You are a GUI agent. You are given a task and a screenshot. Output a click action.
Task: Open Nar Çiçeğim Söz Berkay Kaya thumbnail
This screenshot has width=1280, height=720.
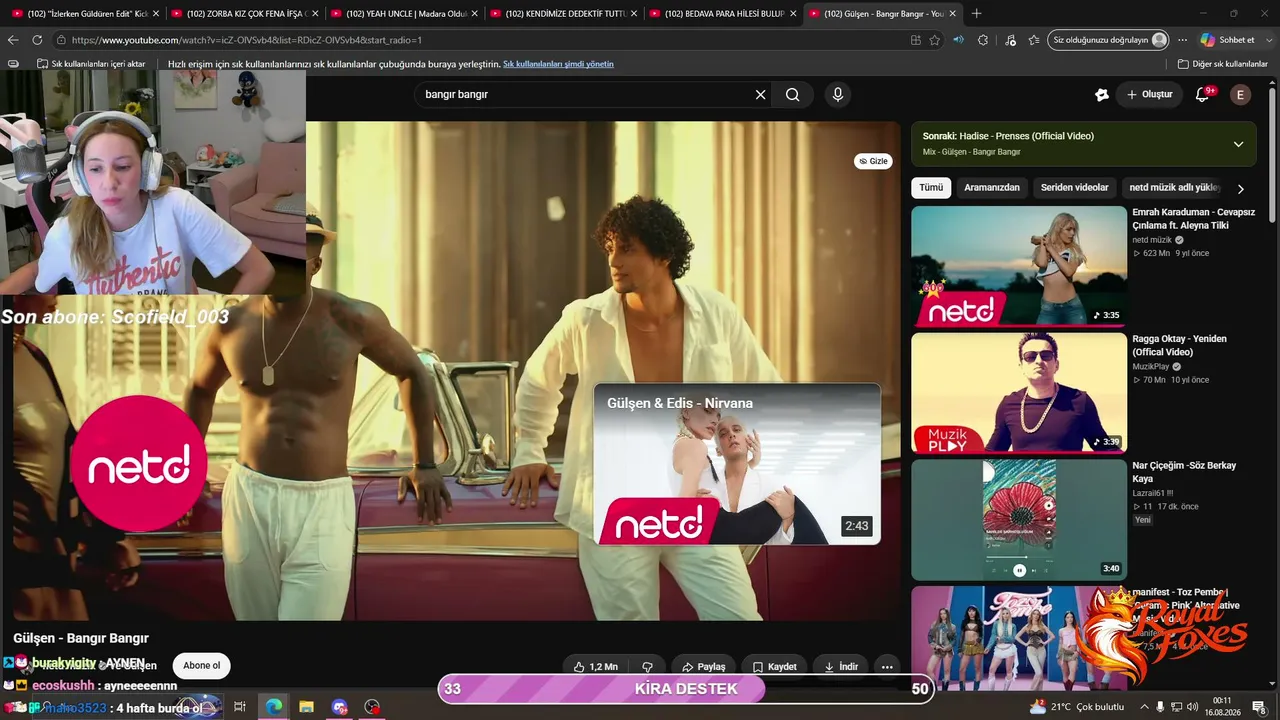[x=1019, y=520]
